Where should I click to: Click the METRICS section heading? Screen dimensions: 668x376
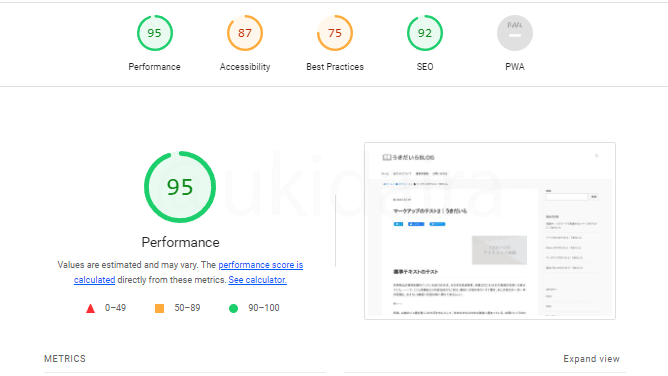[65, 359]
